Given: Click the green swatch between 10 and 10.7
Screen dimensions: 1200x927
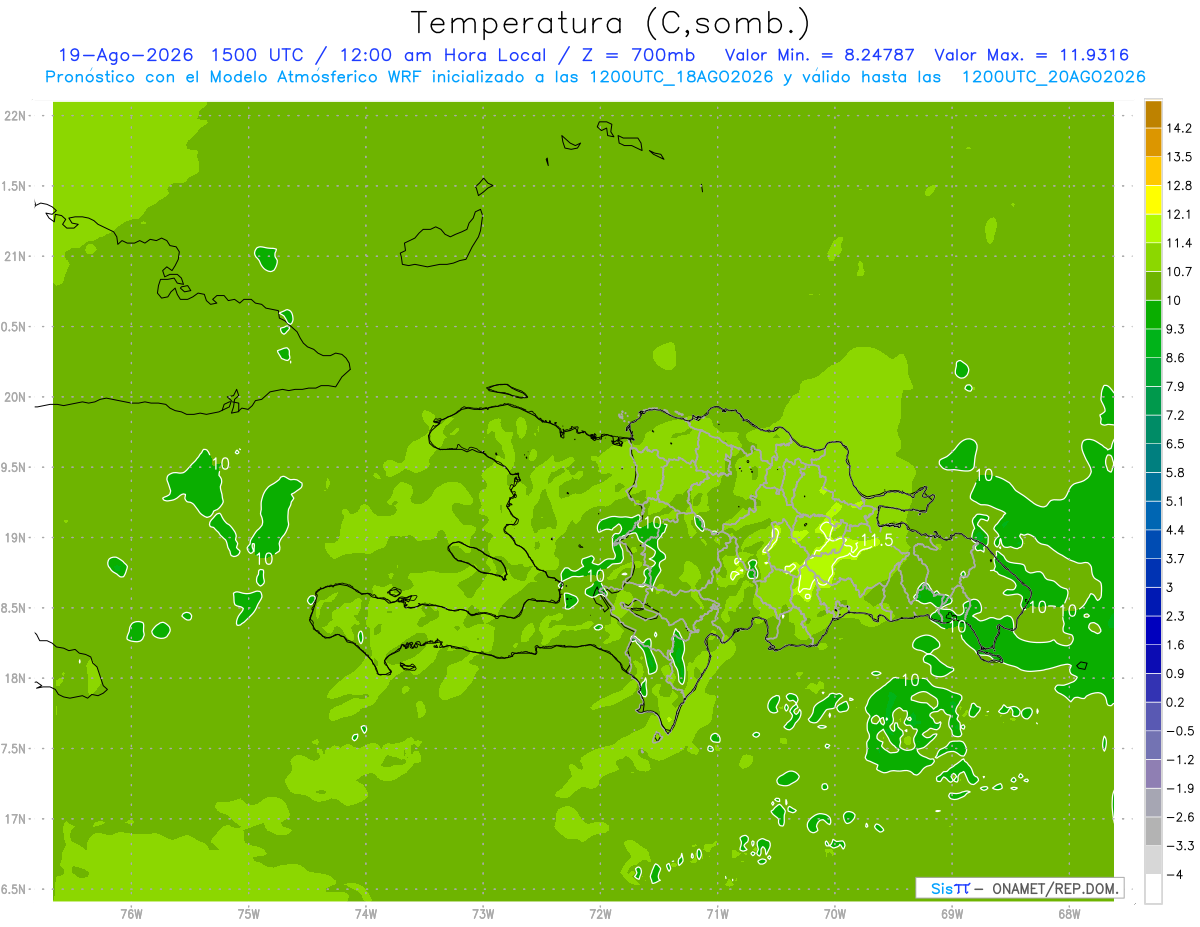Looking at the screenshot, I should pos(1153,286).
